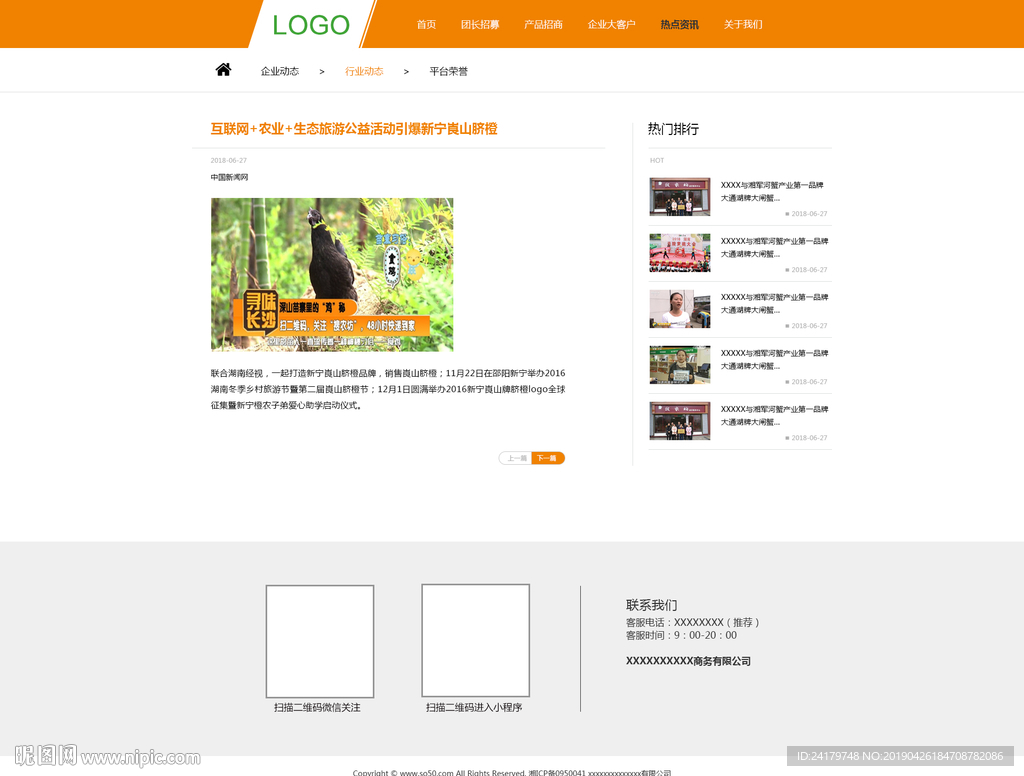Click the orange 下一篇 next article button

pos(548,458)
